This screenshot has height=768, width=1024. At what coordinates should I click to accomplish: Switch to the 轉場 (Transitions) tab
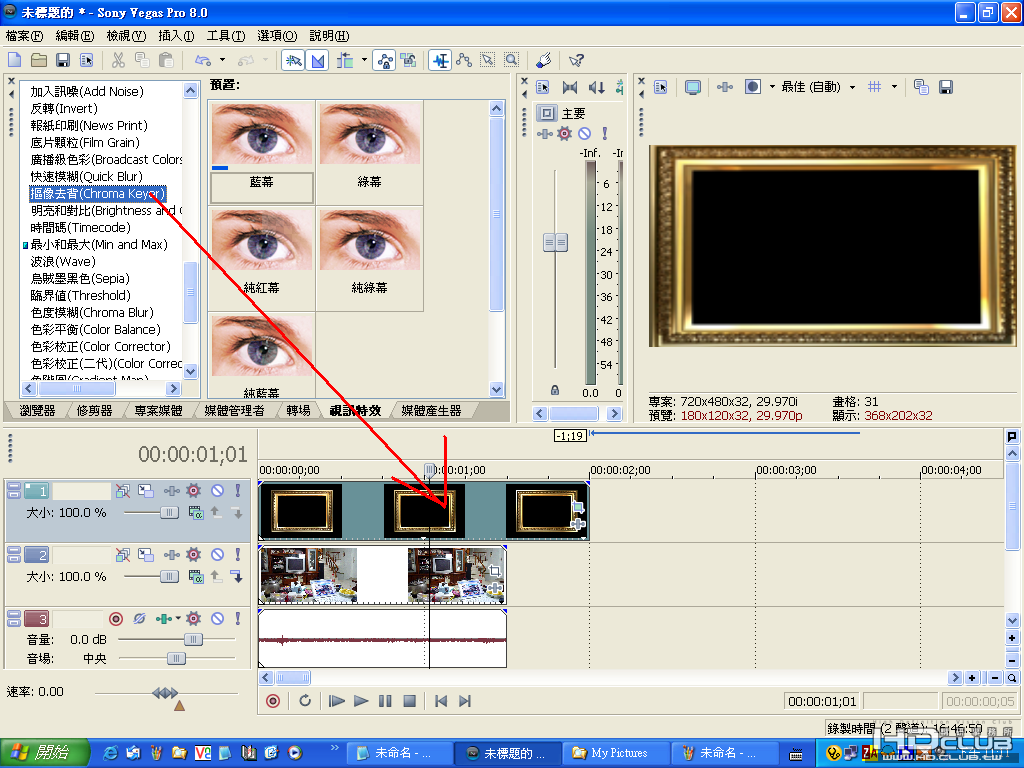tap(298, 411)
